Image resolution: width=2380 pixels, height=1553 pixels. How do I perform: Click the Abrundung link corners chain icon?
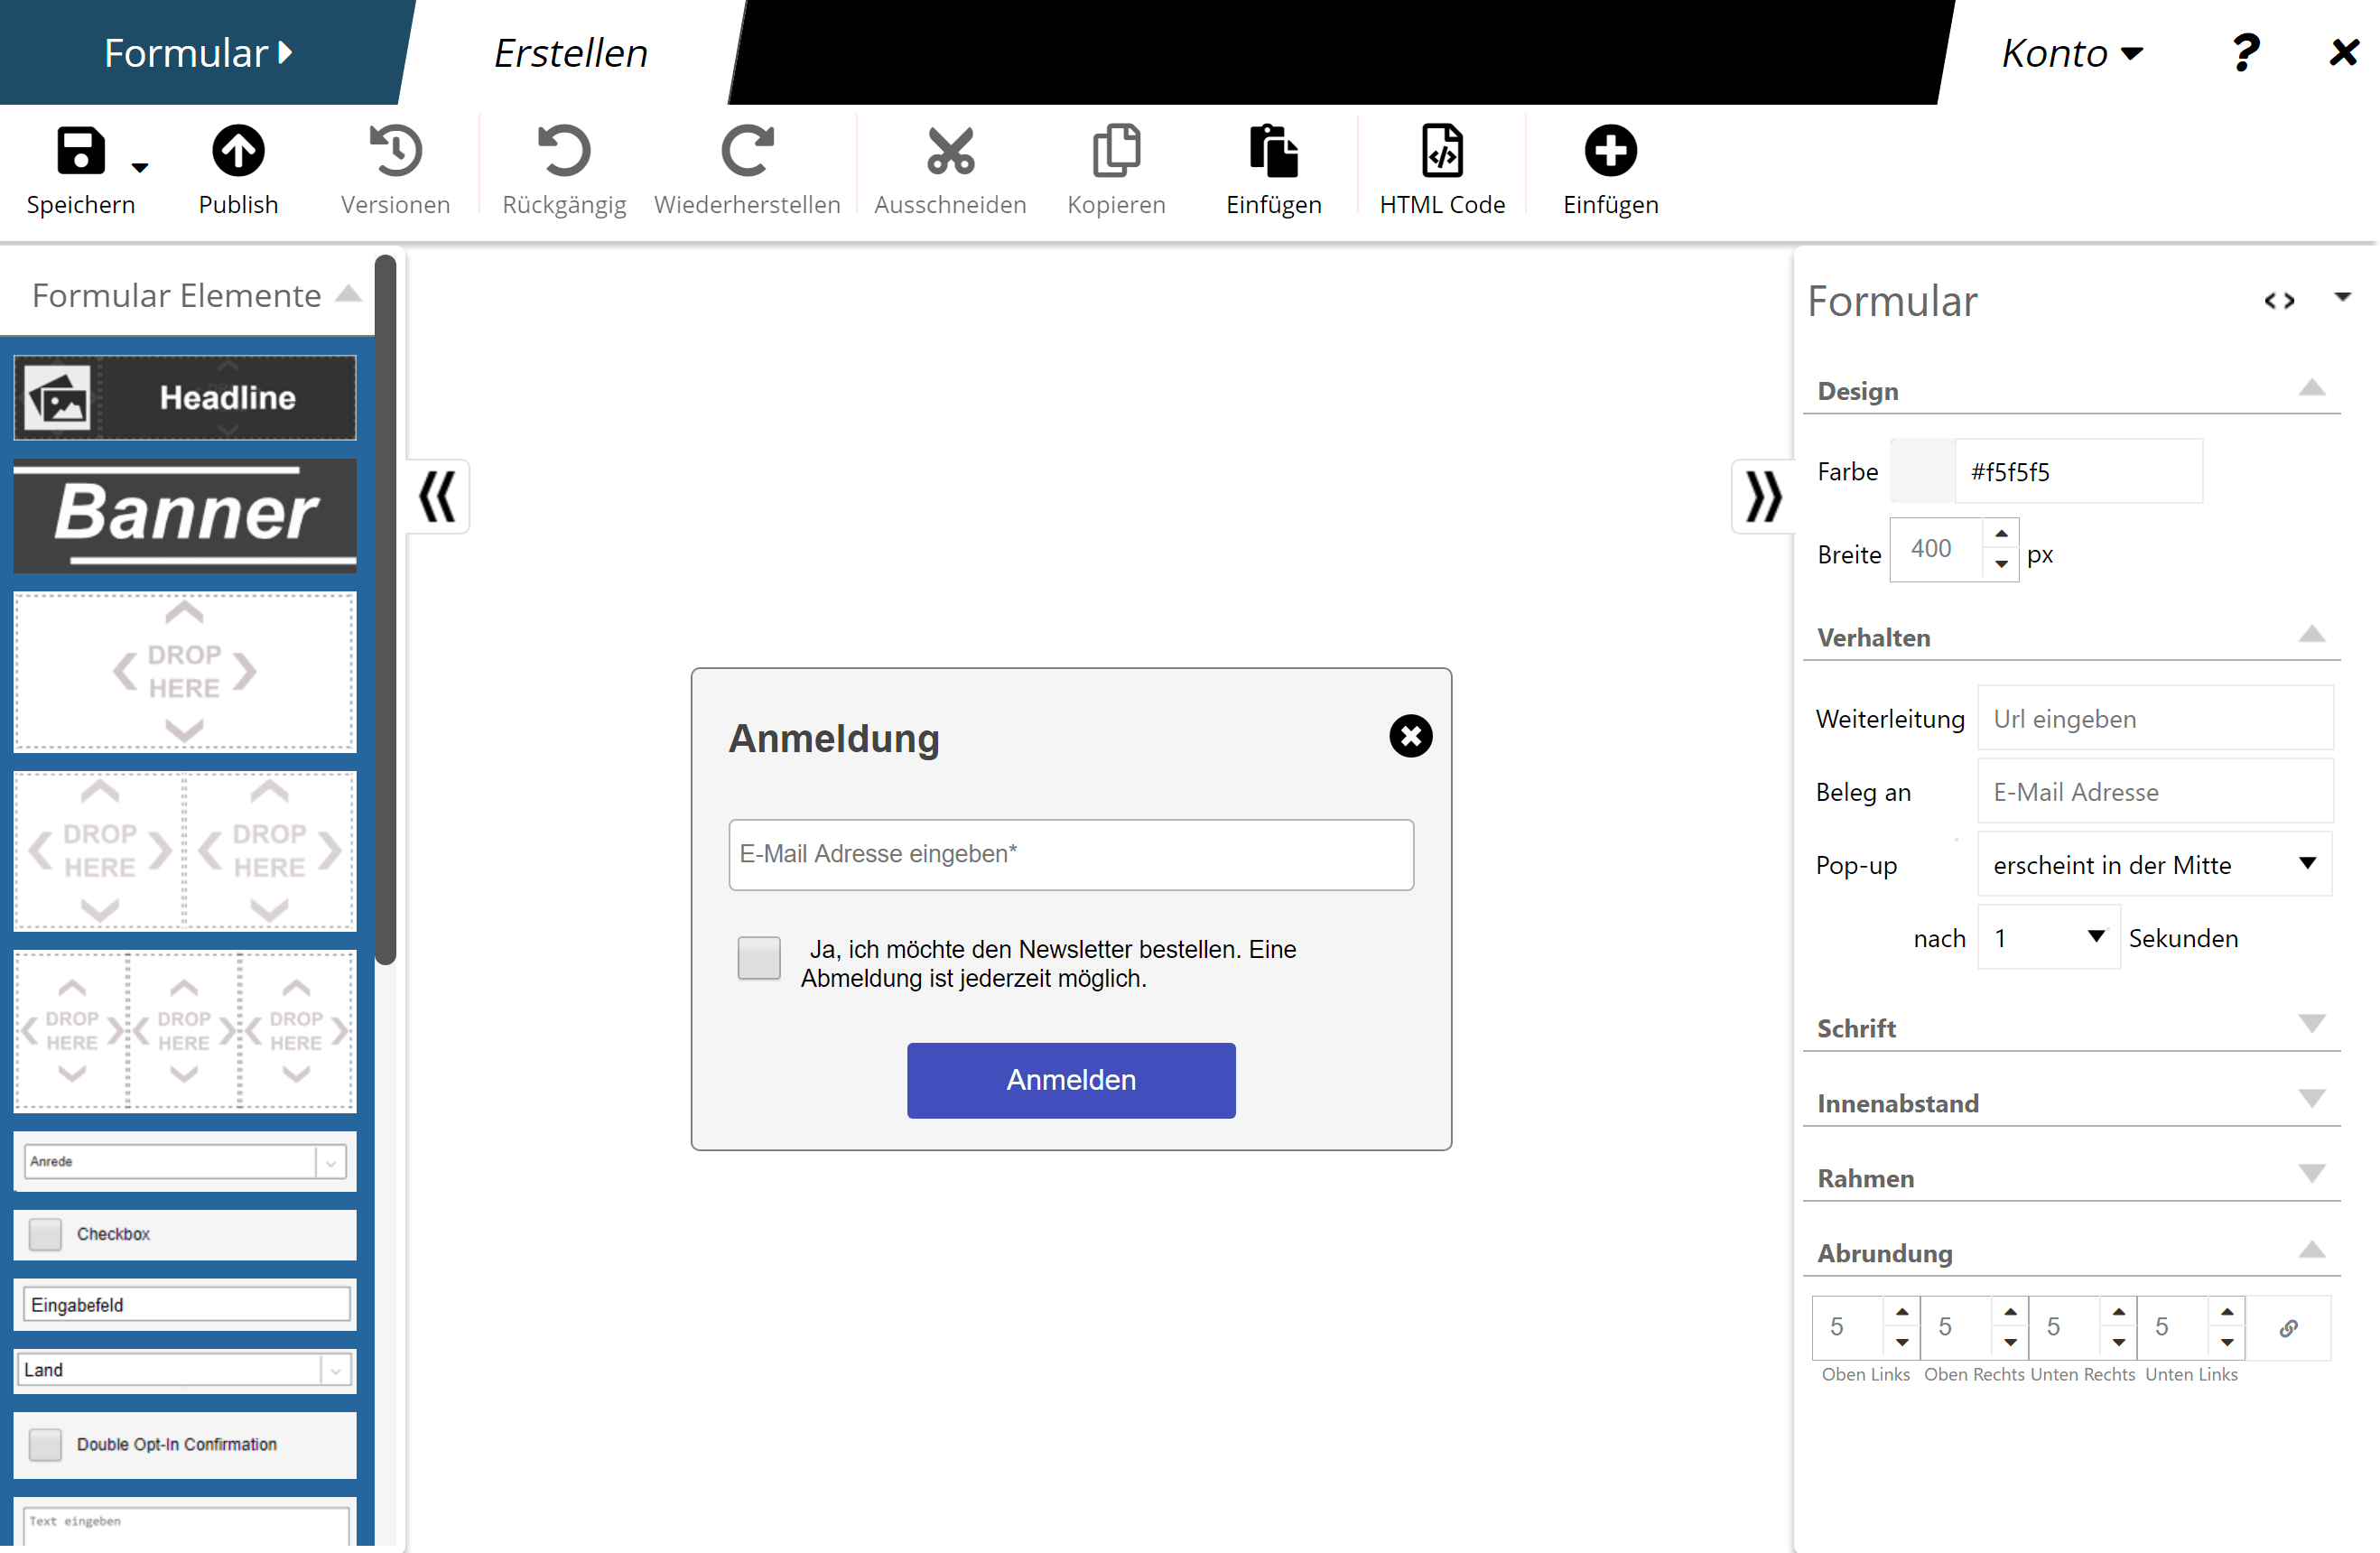pyautogui.click(x=2288, y=1328)
